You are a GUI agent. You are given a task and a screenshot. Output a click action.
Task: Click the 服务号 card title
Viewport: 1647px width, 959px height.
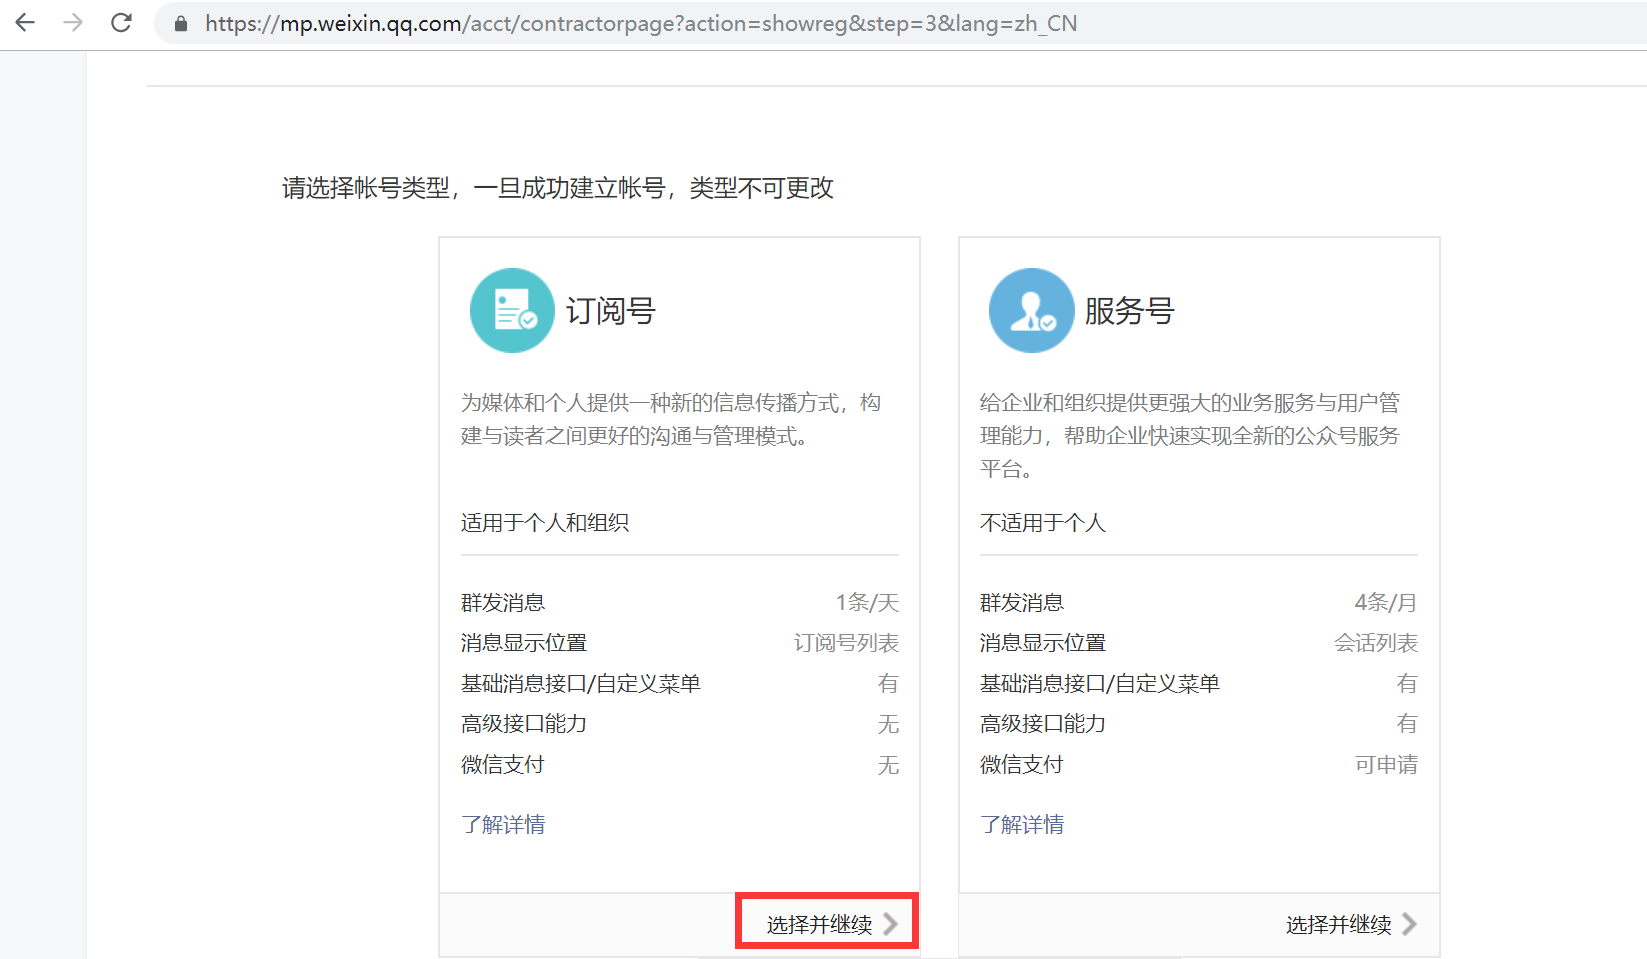(1129, 311)
